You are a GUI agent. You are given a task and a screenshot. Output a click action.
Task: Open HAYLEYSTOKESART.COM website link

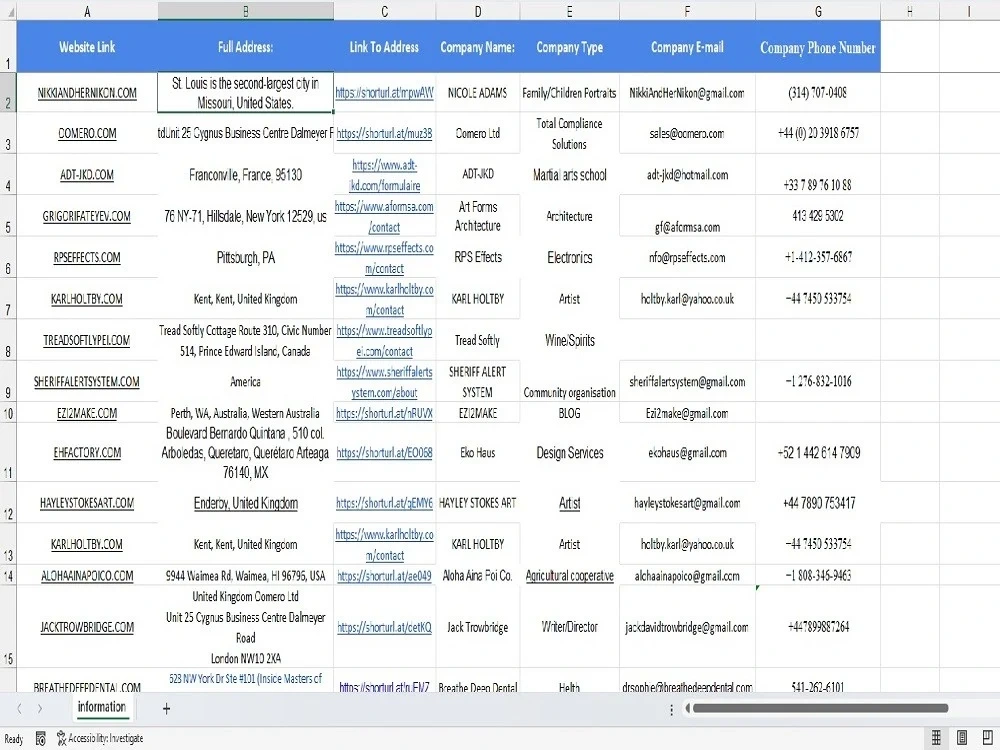(87, 503)
